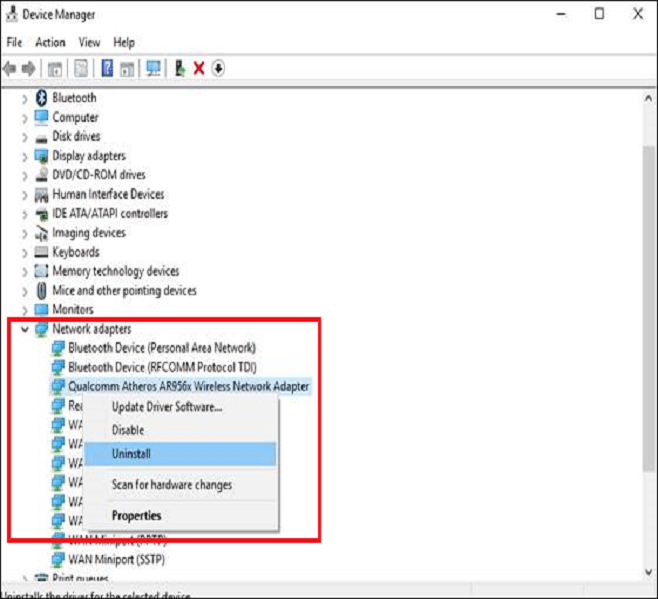Click the Scan for hardware changes monitor icon
The width and height of the screenshot is (658, 599).
click(x=153, y=68)
